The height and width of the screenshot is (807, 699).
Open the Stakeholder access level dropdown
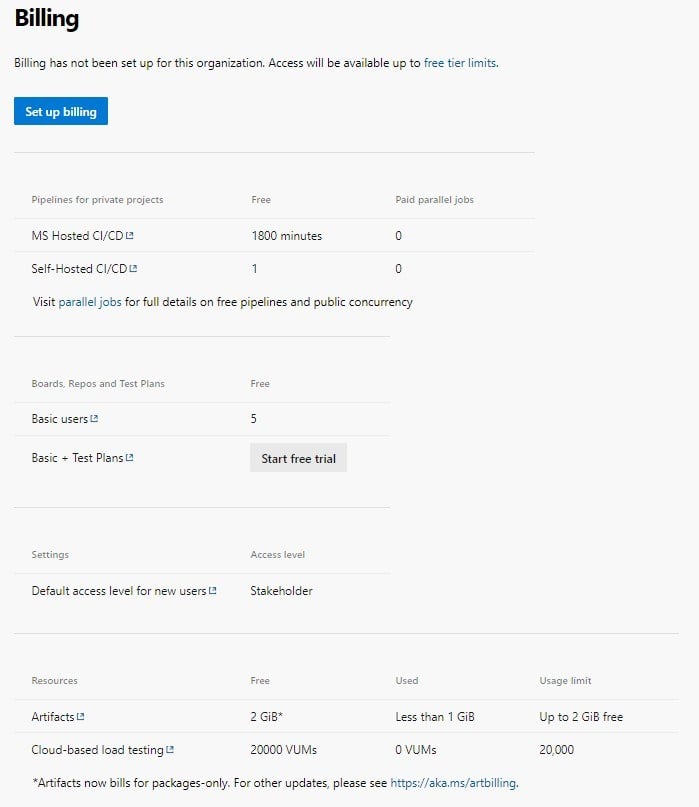(282, 591)
